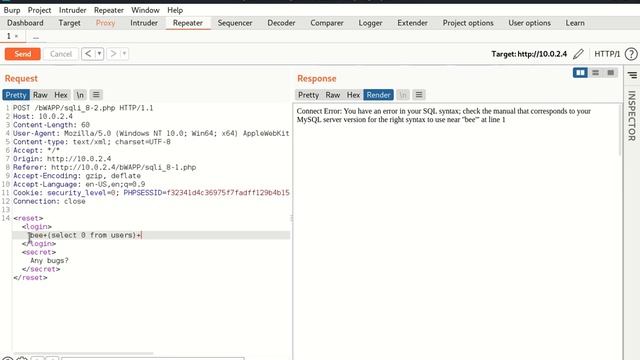Open the history dropdown beside the forward arrow
The width and height of the screenshot is (640, 360).
pos(124,54)
